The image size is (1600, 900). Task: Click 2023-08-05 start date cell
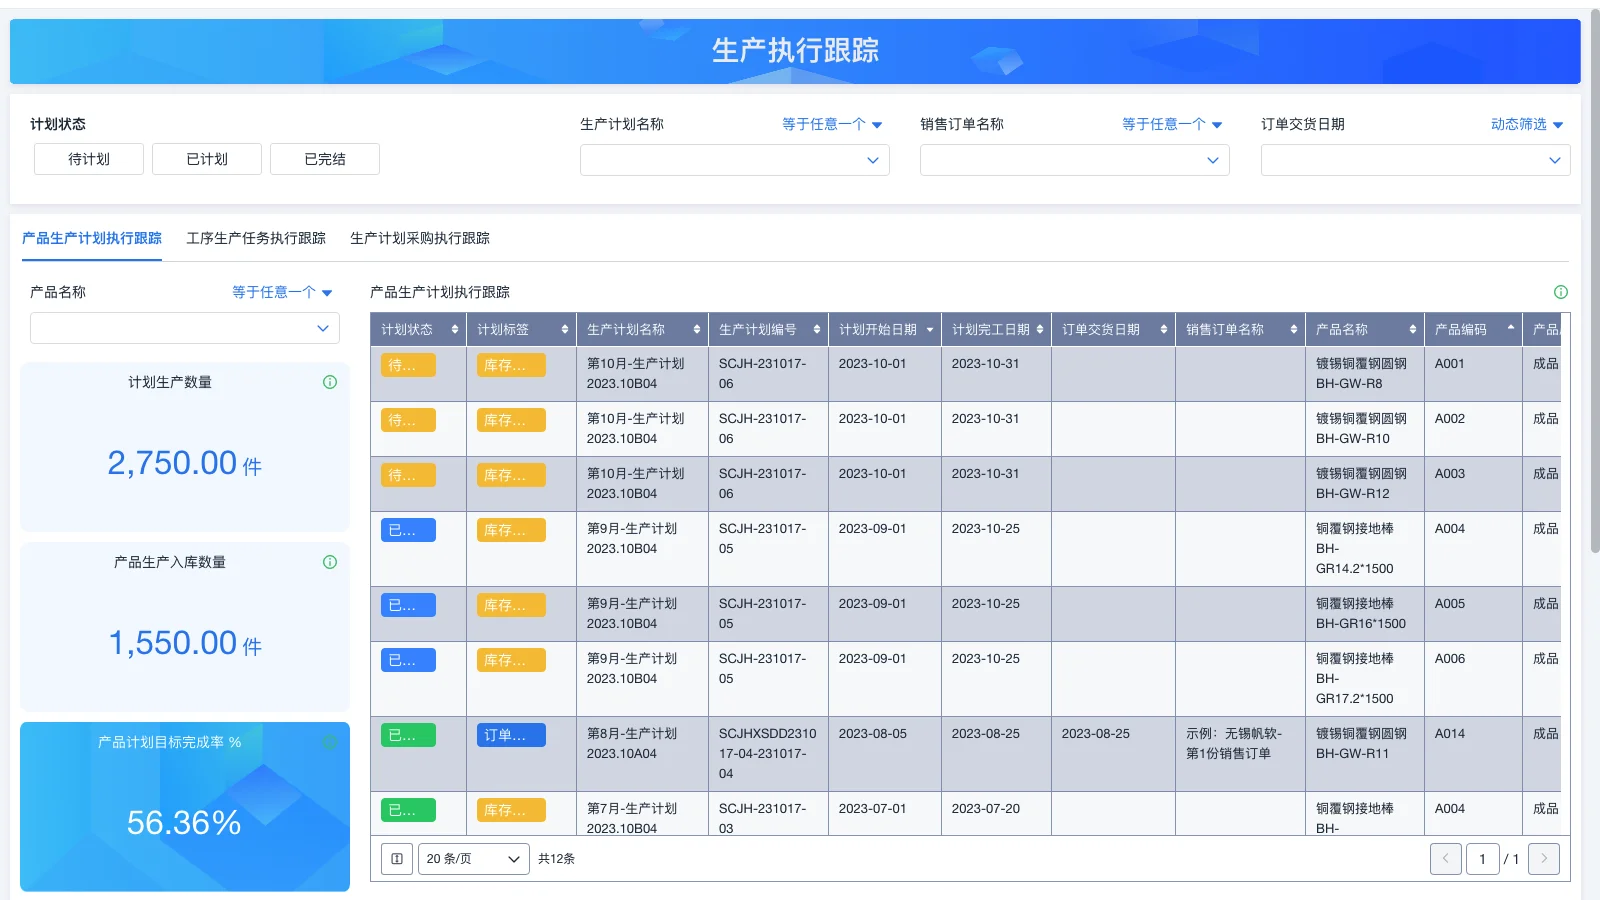[884, 754]
